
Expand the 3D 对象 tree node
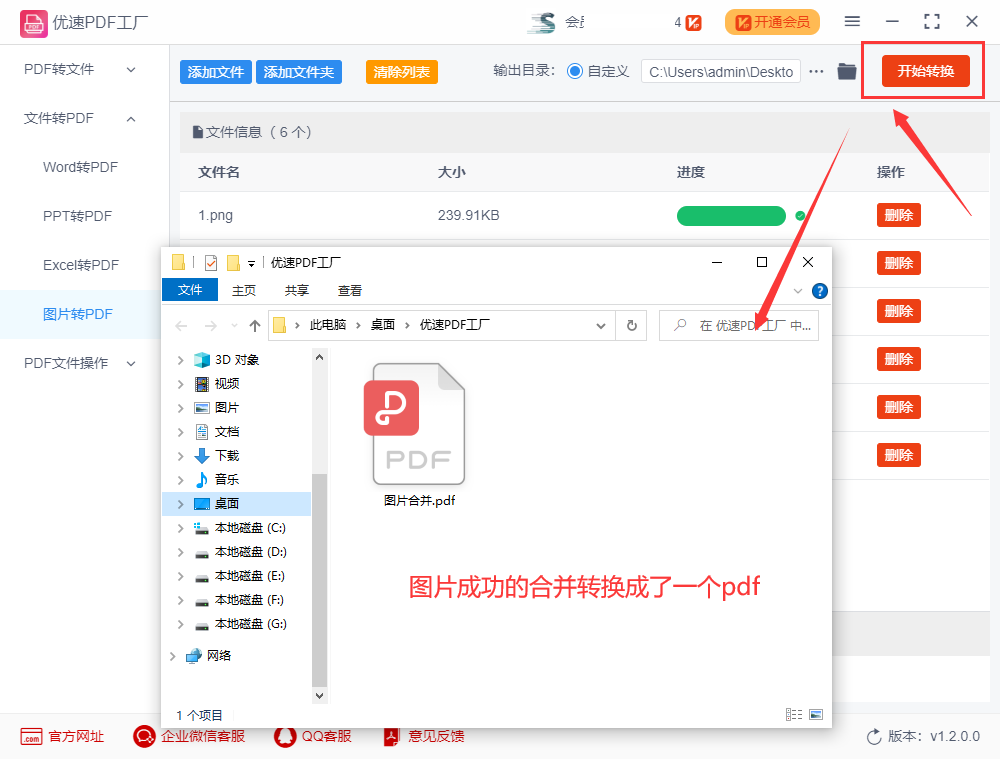(x=180, y=360)
